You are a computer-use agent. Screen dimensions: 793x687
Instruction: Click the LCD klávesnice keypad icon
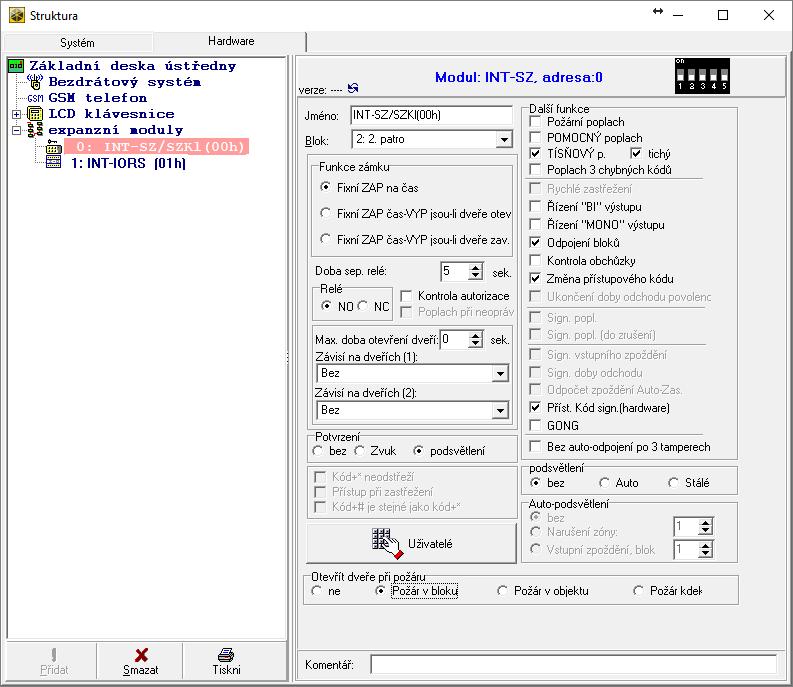pos(35,114)
